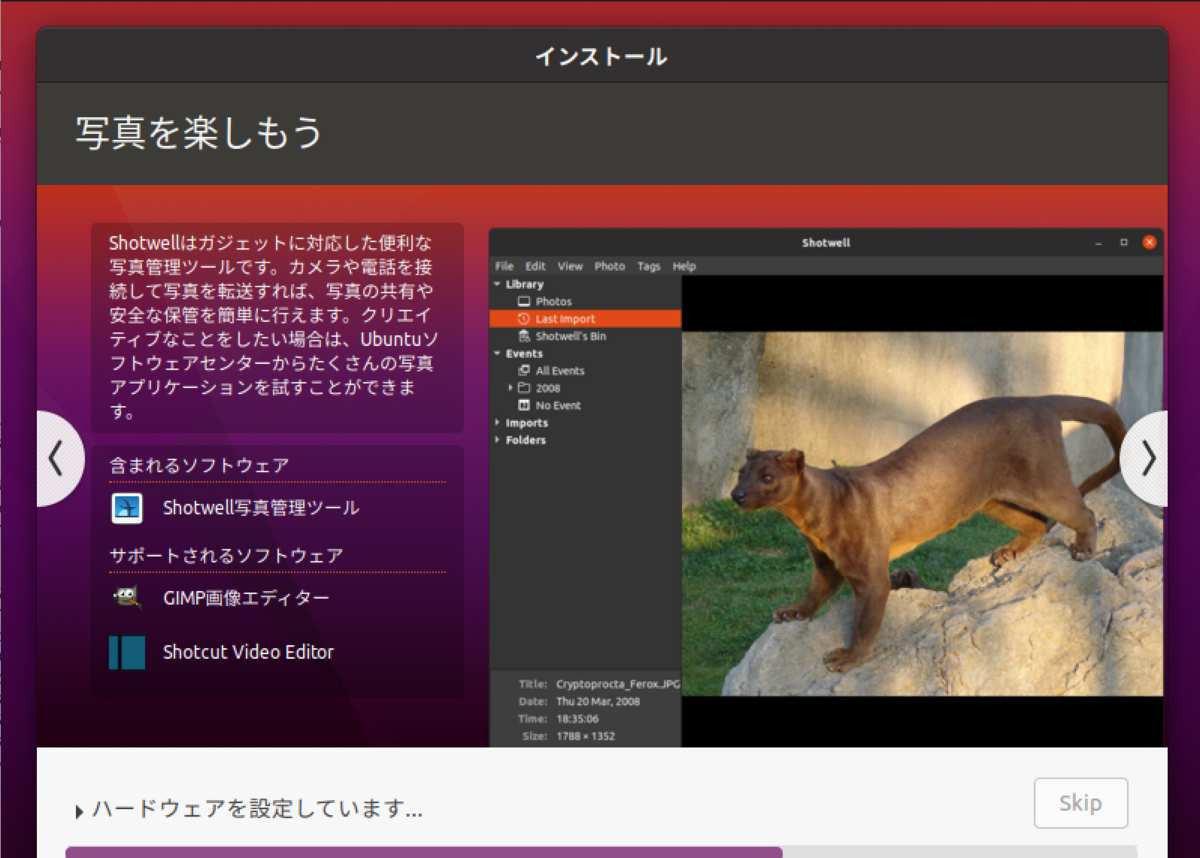Image resolution: width=1200 pixels, height=858 pixels.
Task: Click the installation progress bar
Action: 601,852
